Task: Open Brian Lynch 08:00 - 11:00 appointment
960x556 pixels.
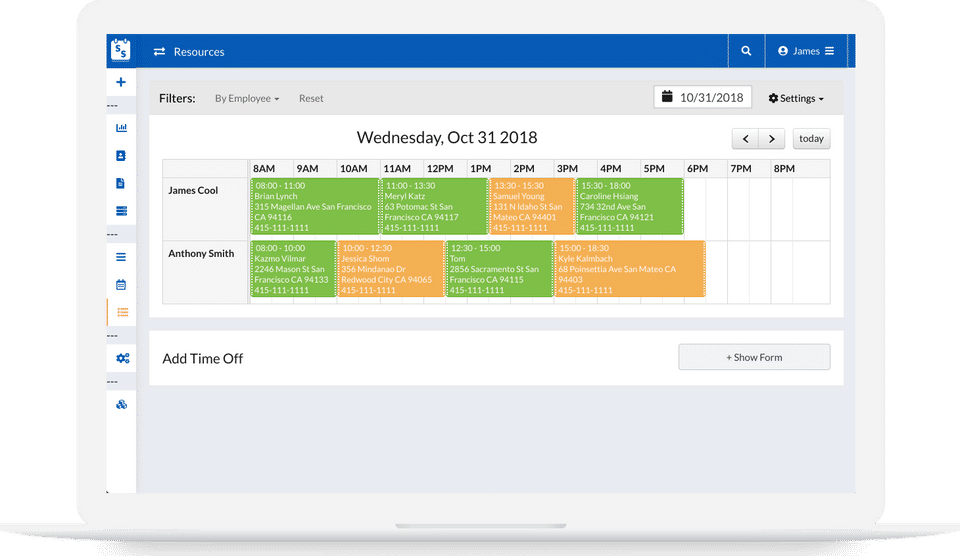Action: point(315,206)
